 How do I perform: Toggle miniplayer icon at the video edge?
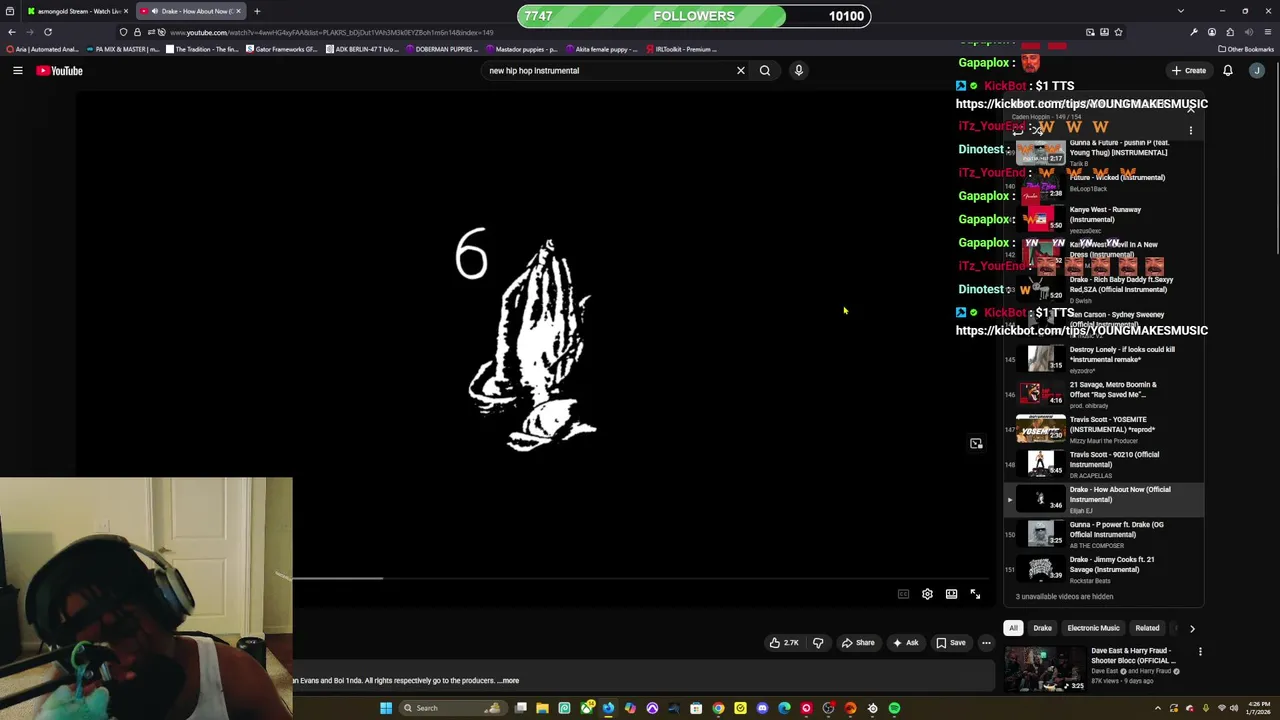click(x=976, y=443)
